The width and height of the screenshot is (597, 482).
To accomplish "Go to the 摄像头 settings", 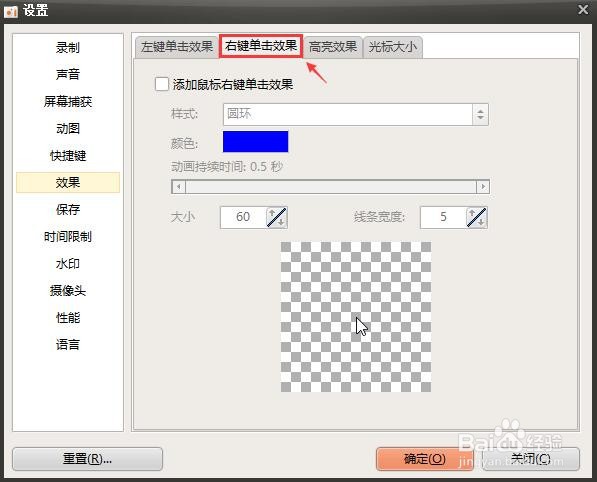I will tap(68, 290).
